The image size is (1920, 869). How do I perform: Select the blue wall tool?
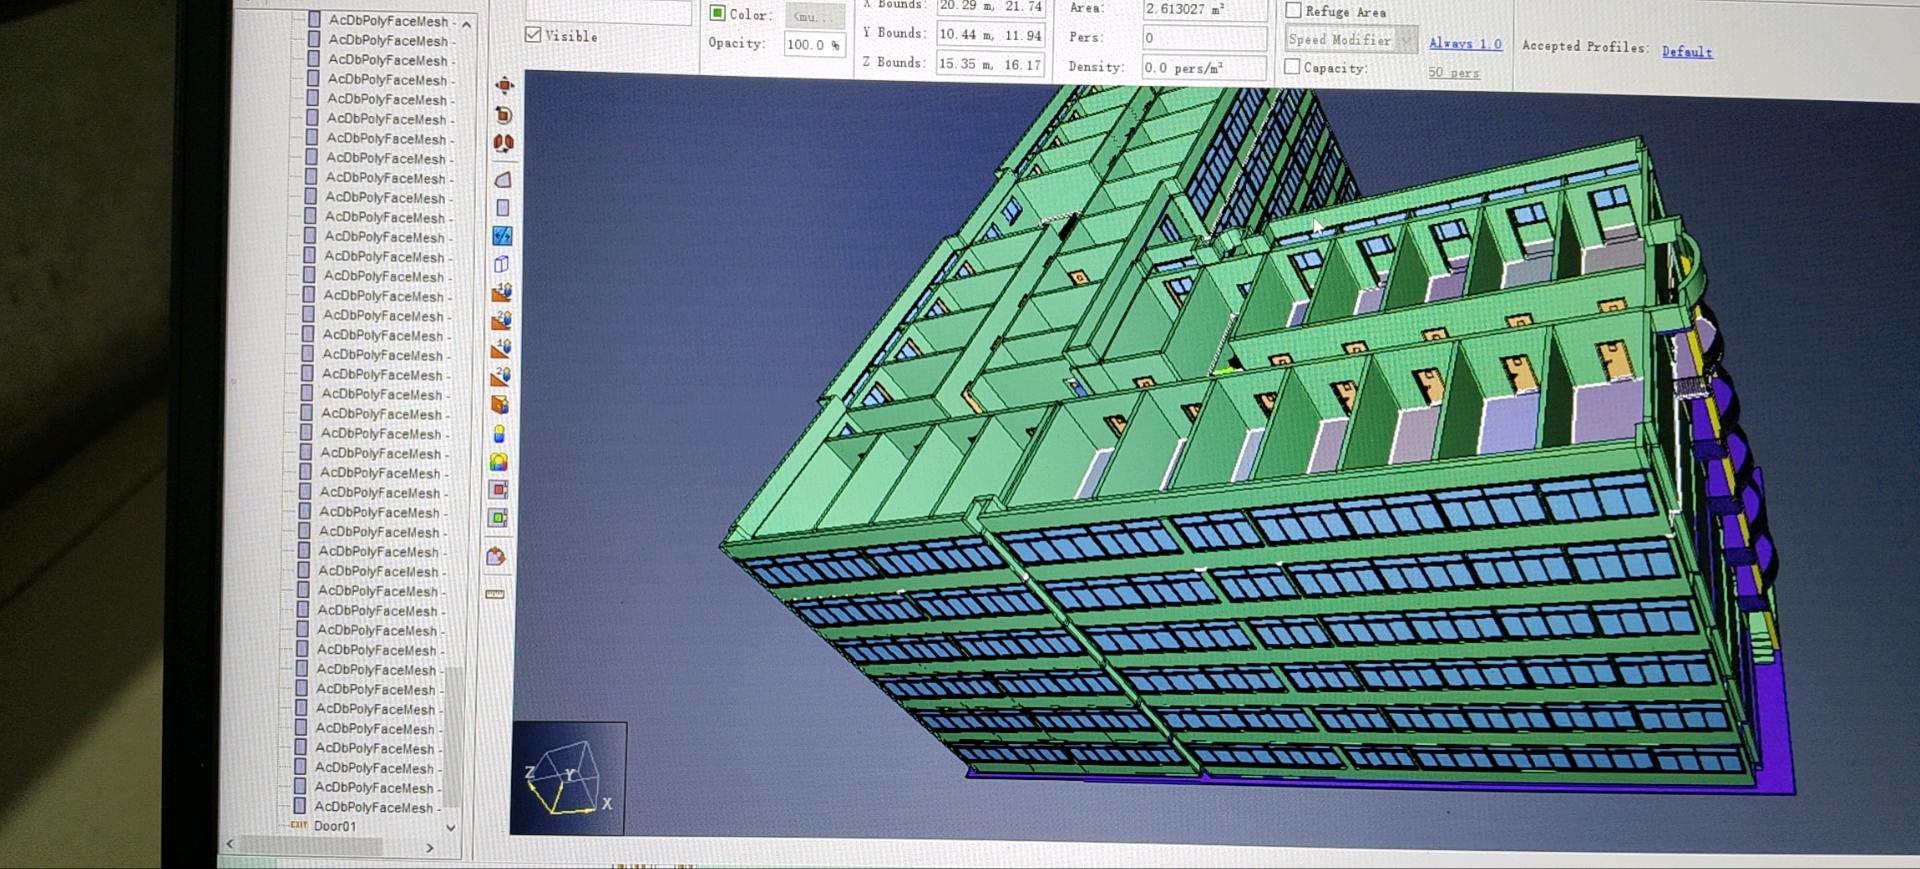coord(502,236)
